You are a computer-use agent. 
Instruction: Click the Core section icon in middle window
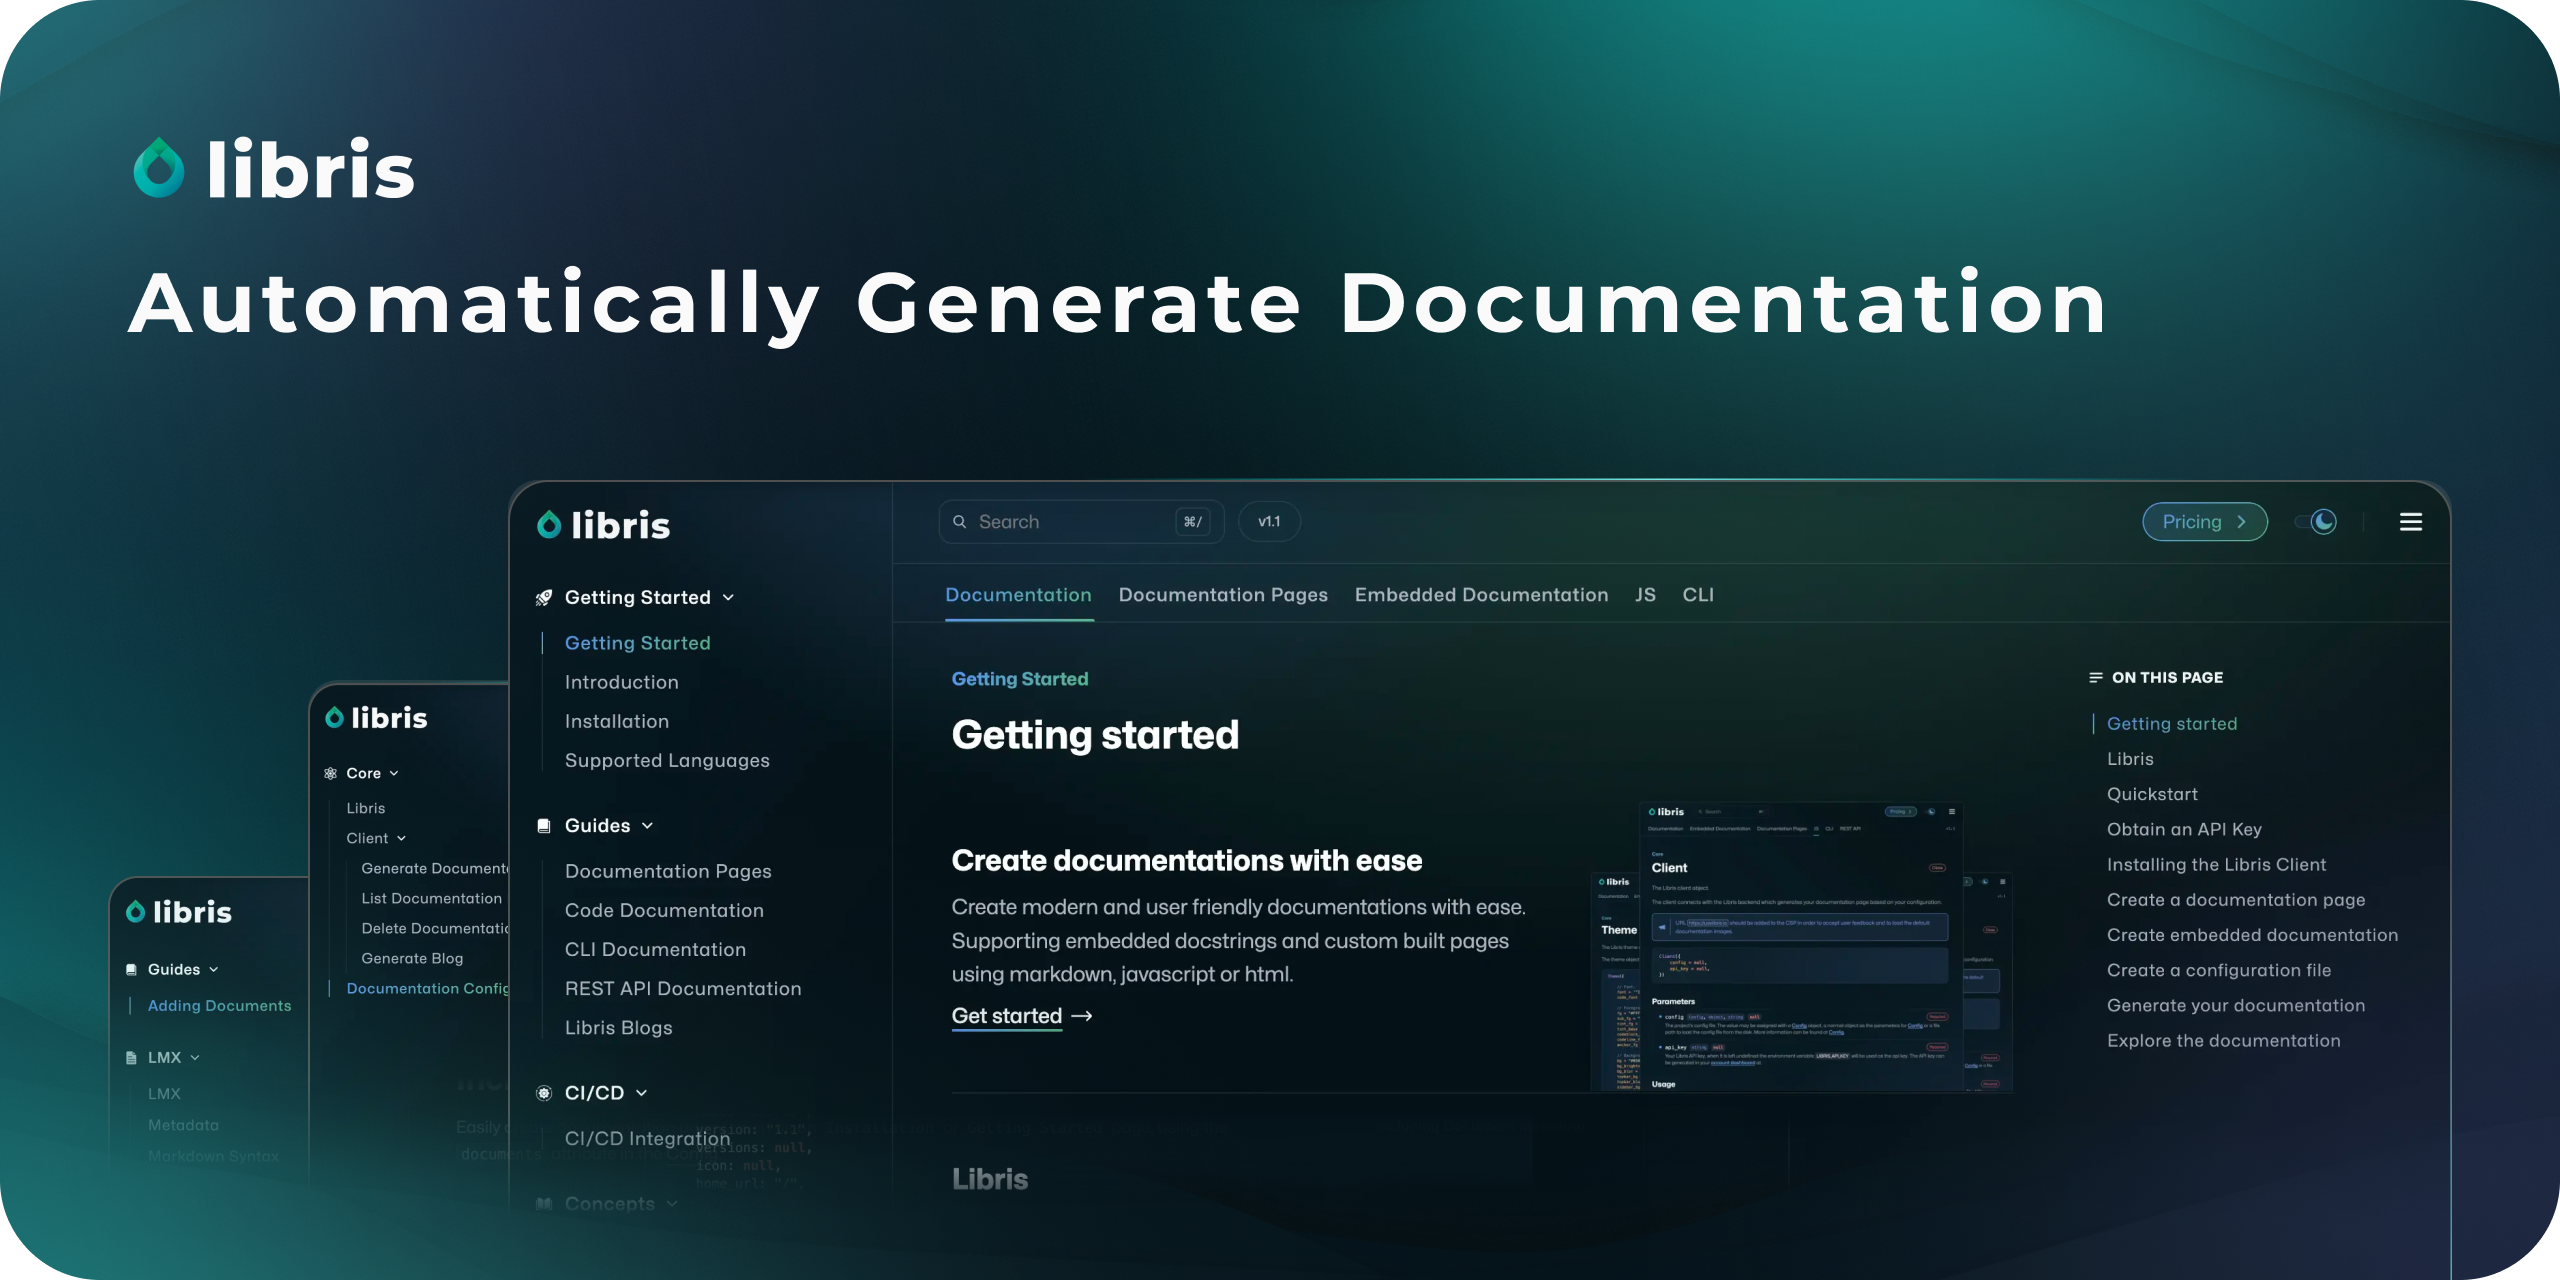(x=331, y=773)
